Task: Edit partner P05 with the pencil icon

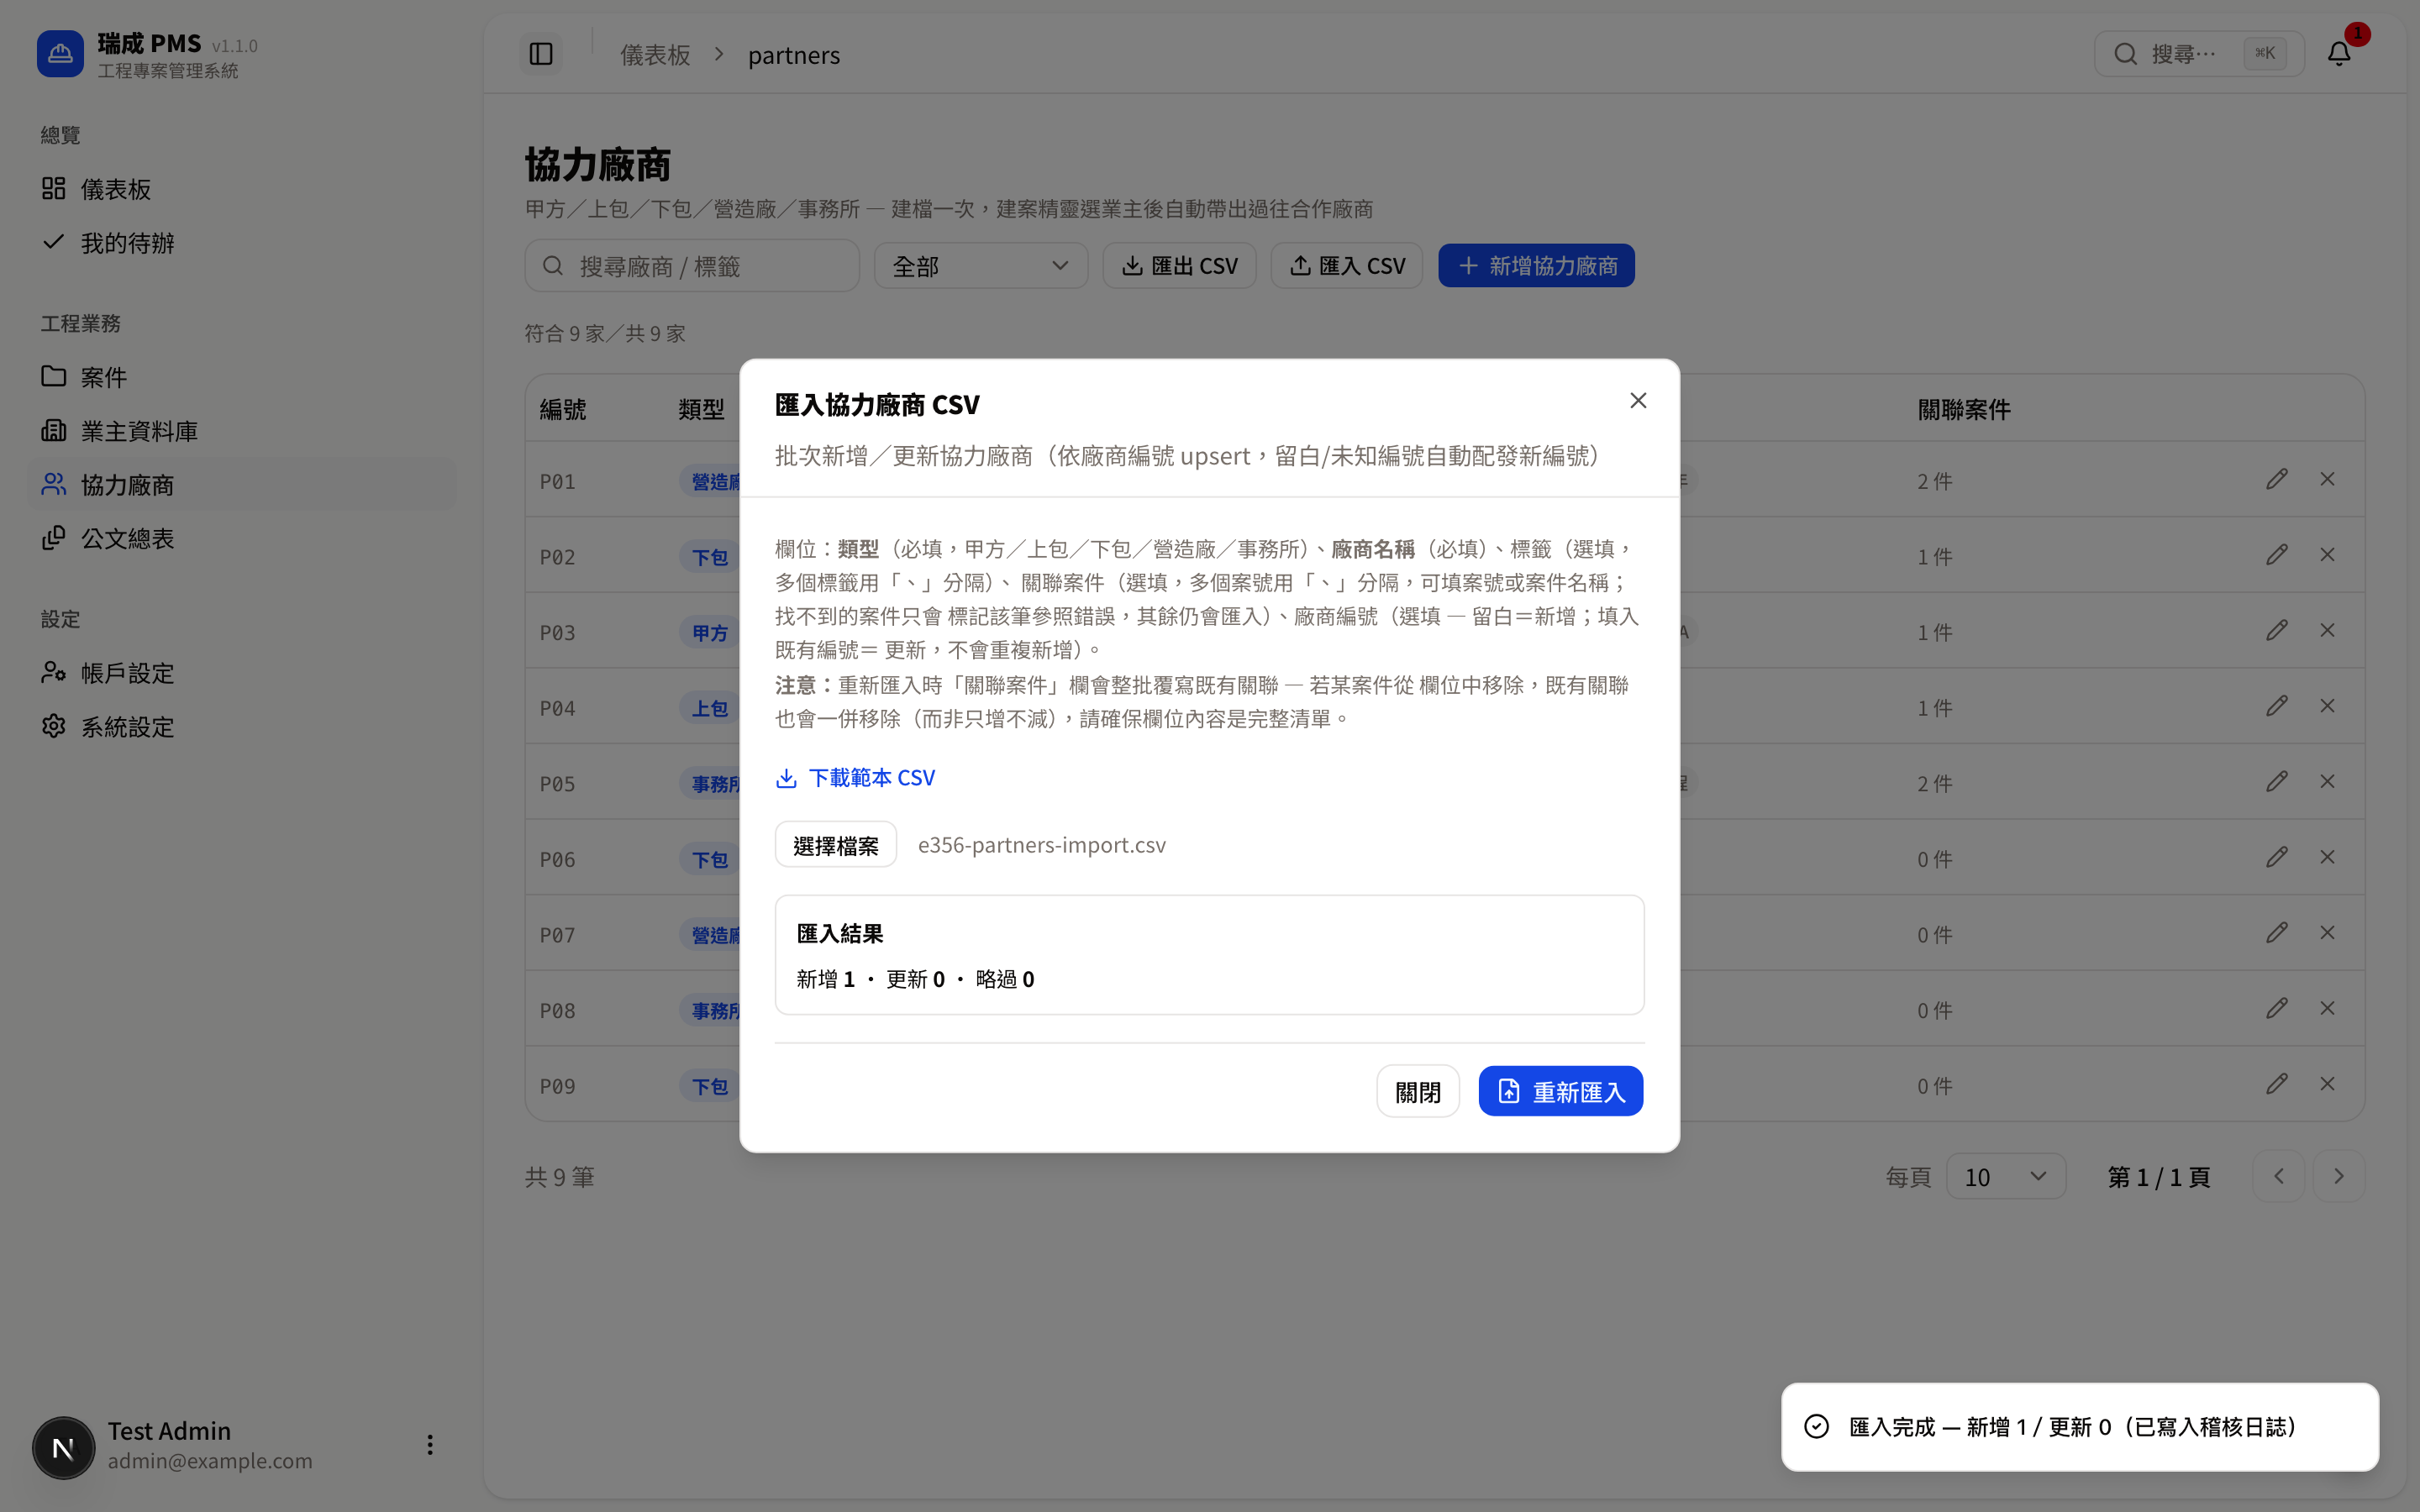Action: click(2277, 782)
